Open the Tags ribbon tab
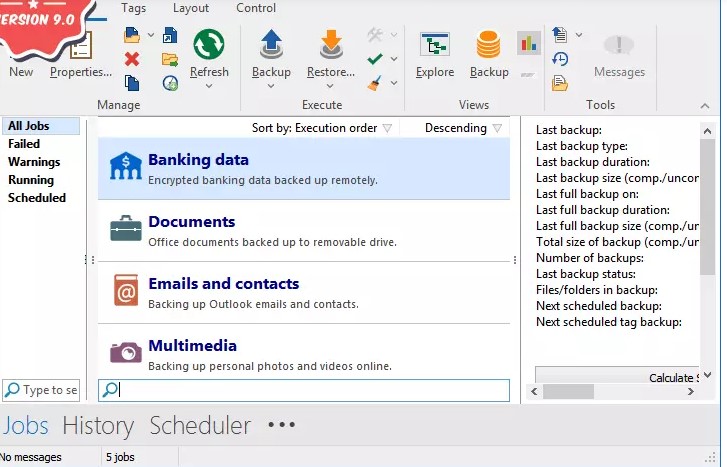The image size is (727, 467). 134,8
